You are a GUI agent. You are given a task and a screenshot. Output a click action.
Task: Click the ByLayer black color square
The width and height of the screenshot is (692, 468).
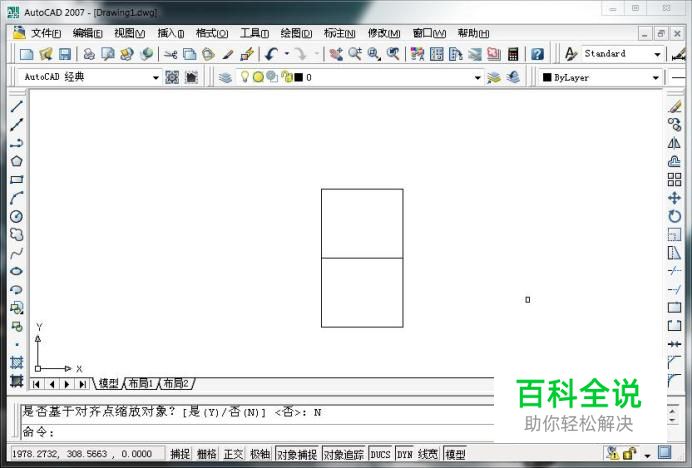547,78
